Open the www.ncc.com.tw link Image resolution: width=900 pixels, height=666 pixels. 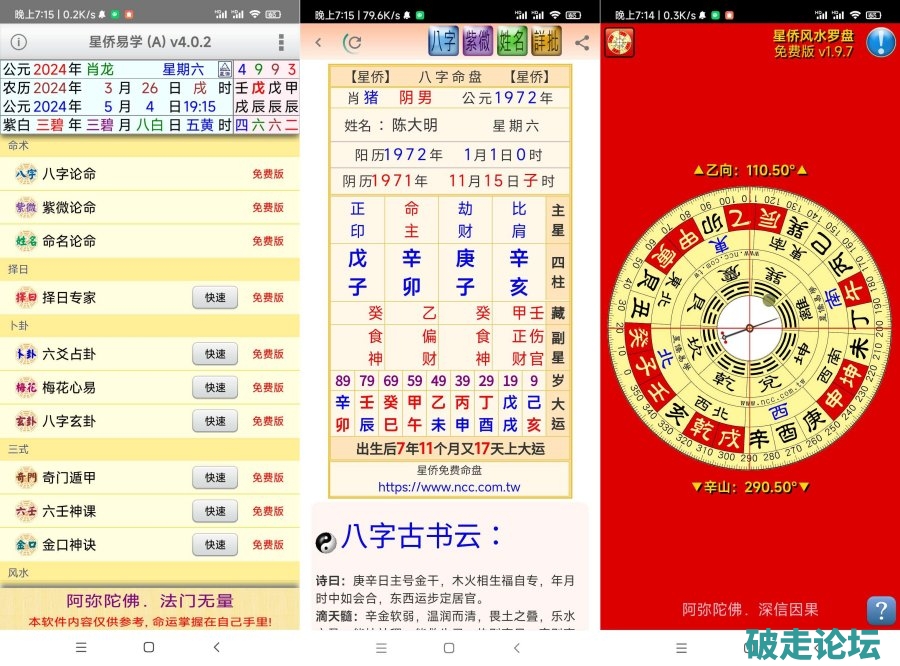(x=449, y=487)
